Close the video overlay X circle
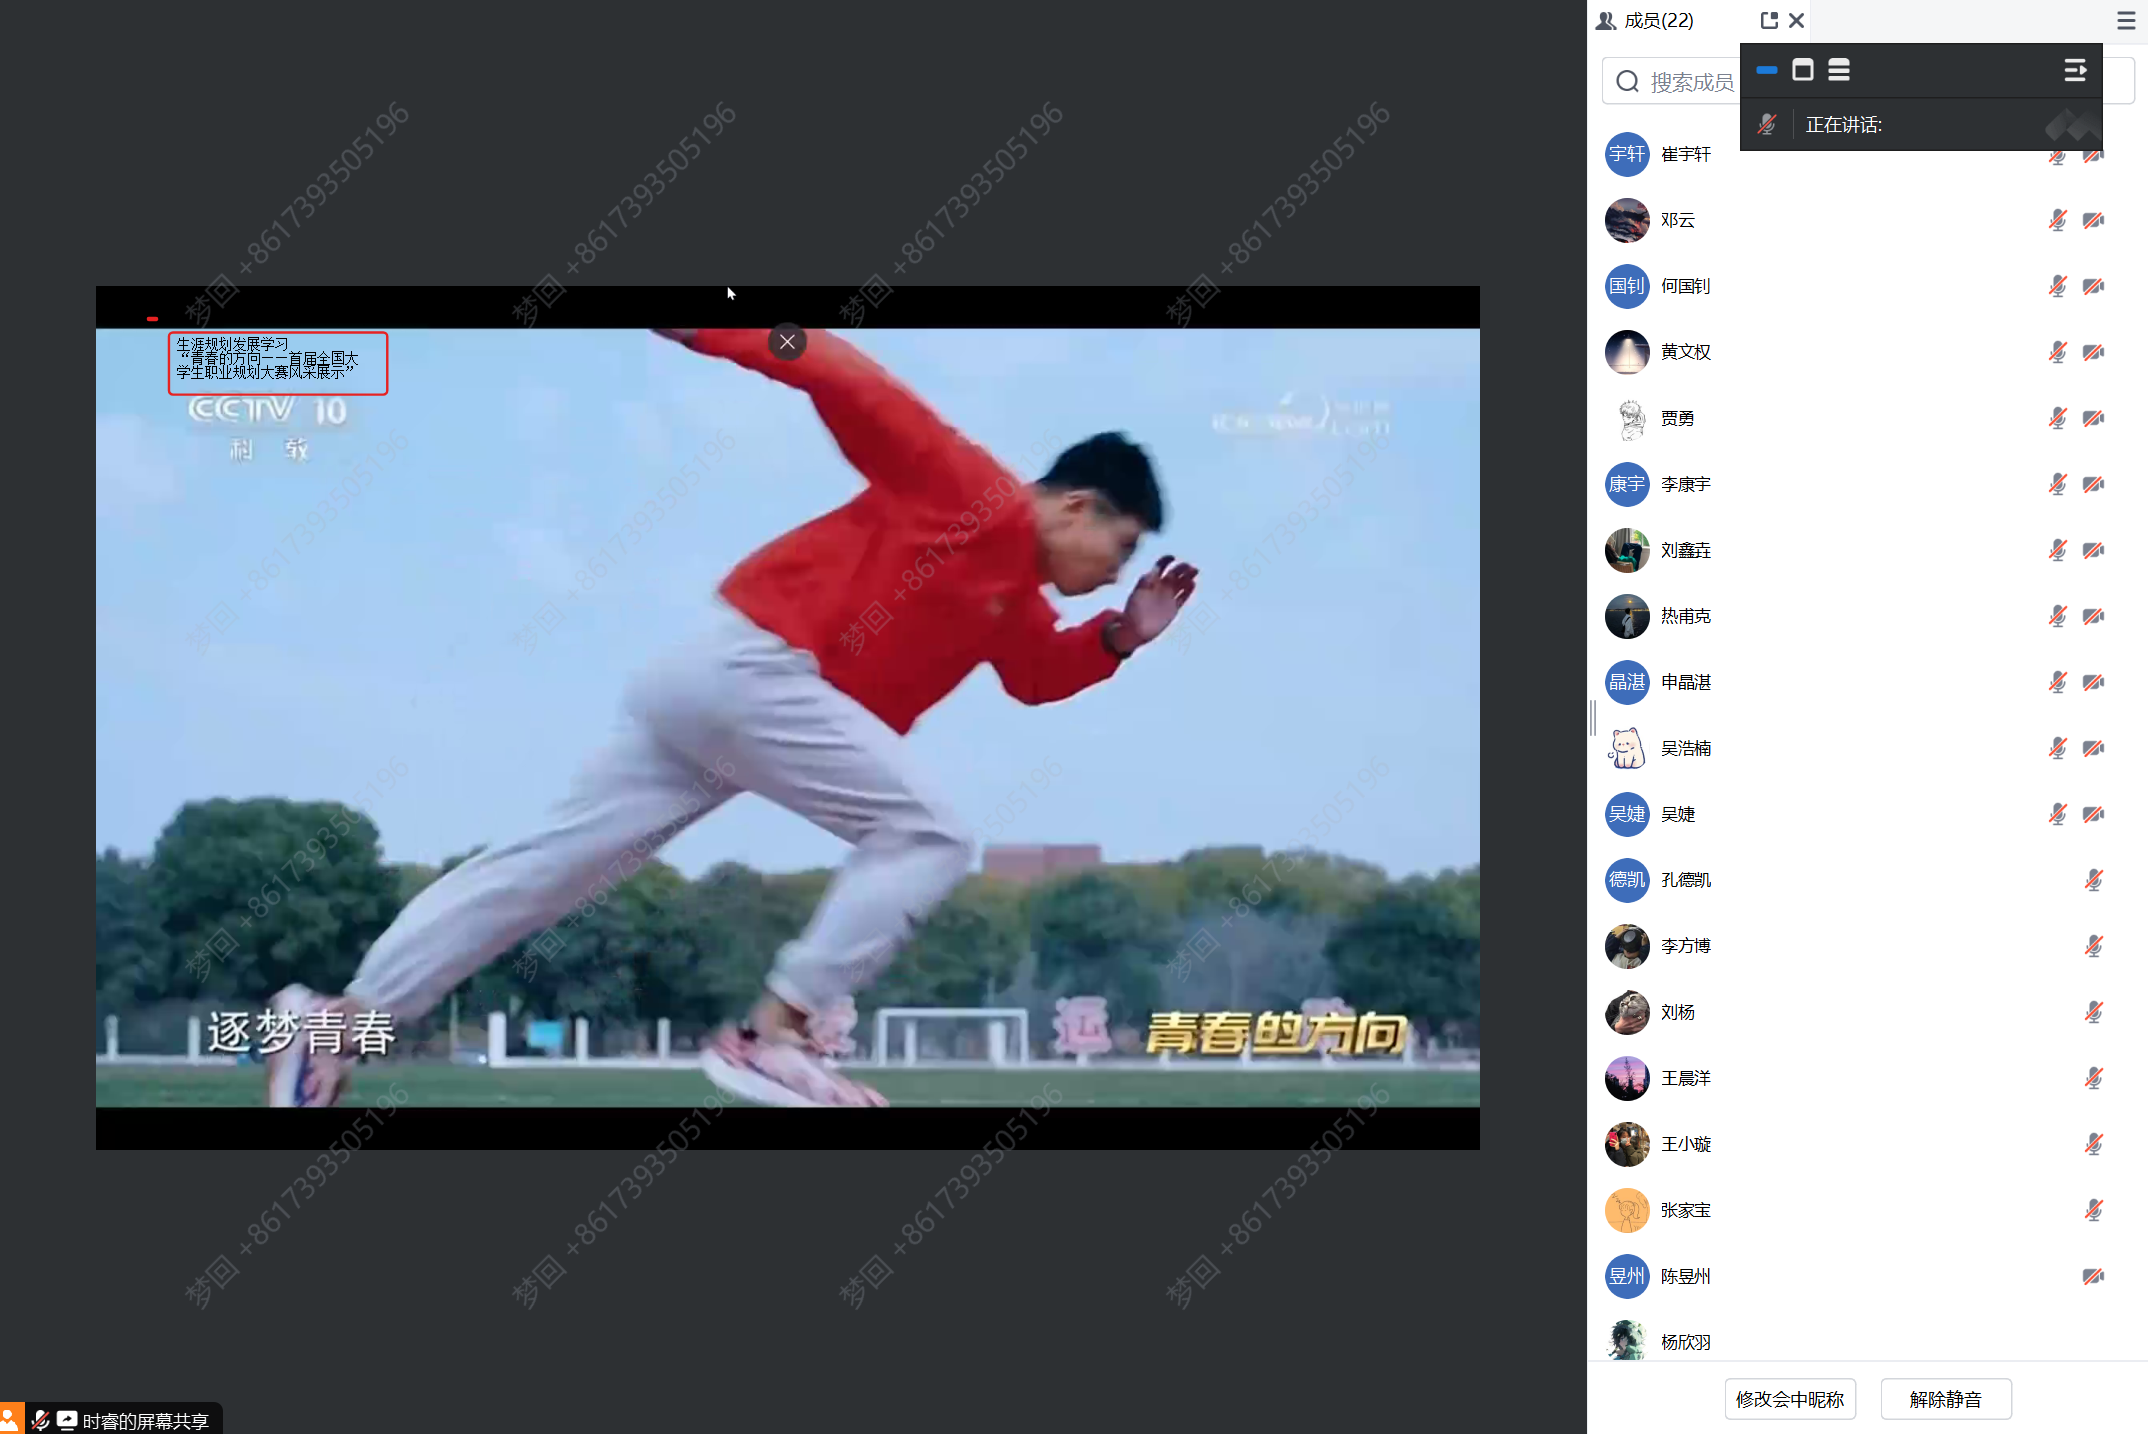The image size is (2148, 1434). (787, 342)
